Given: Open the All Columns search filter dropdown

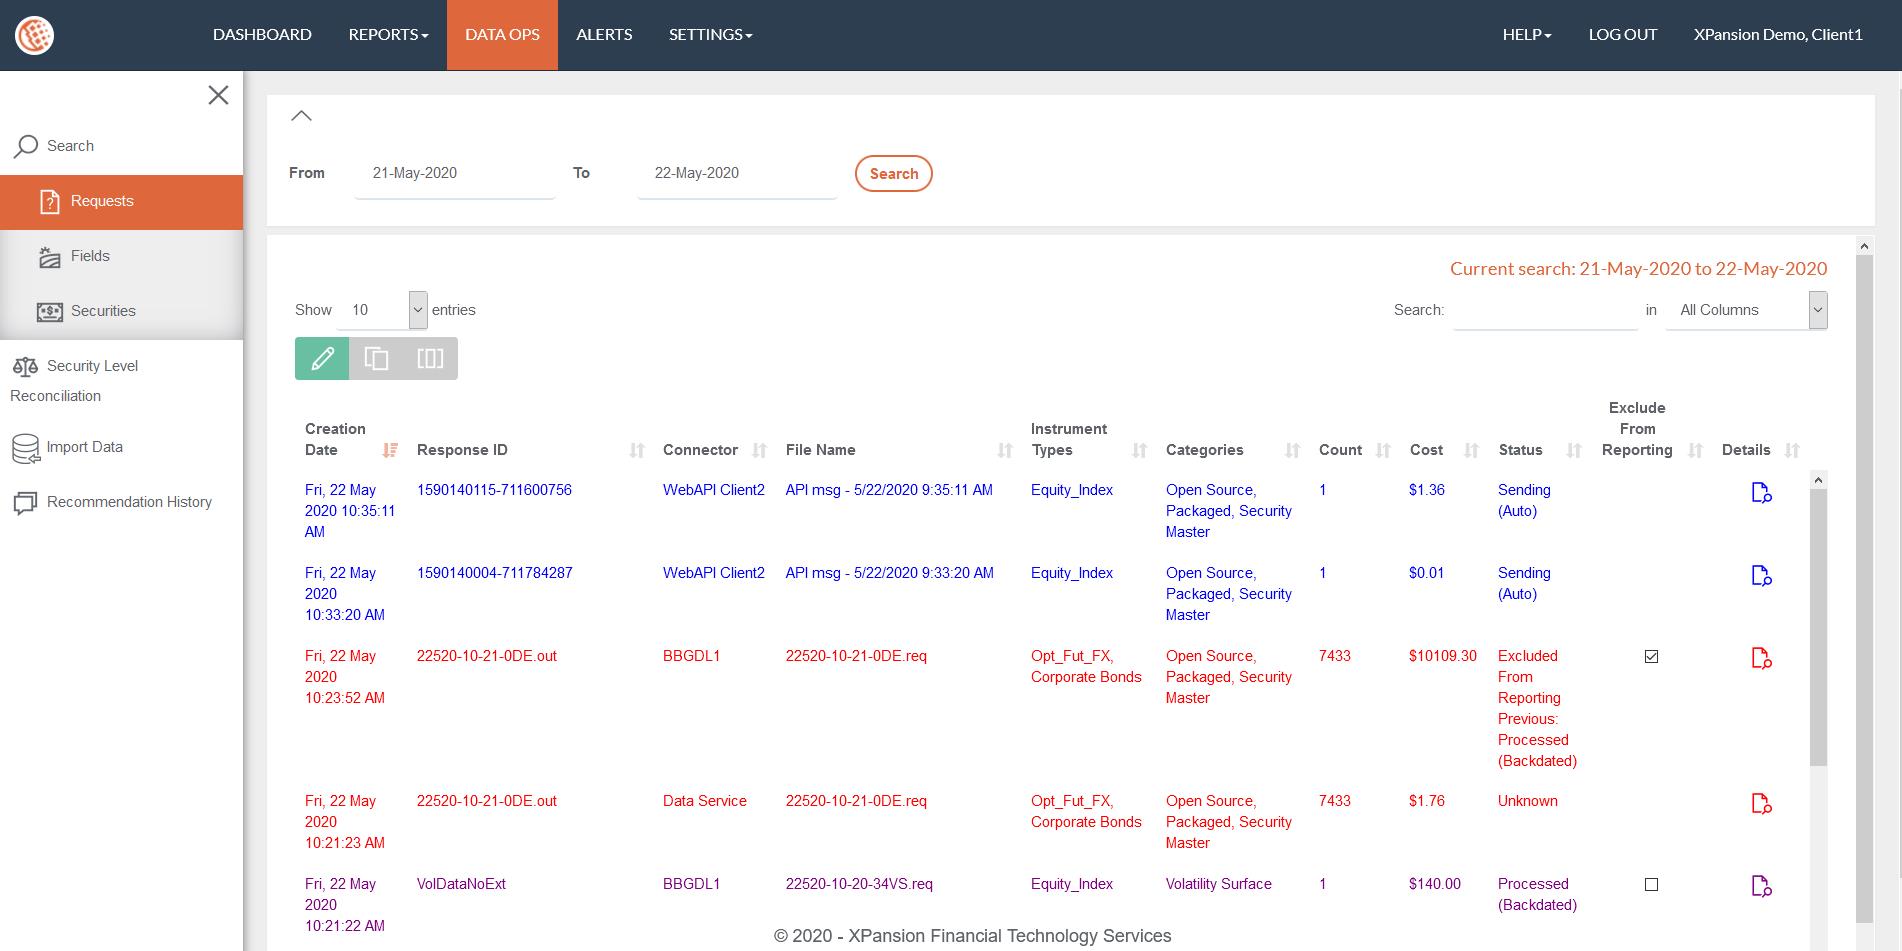Looking at the screenshot, I should [1745, 310].
